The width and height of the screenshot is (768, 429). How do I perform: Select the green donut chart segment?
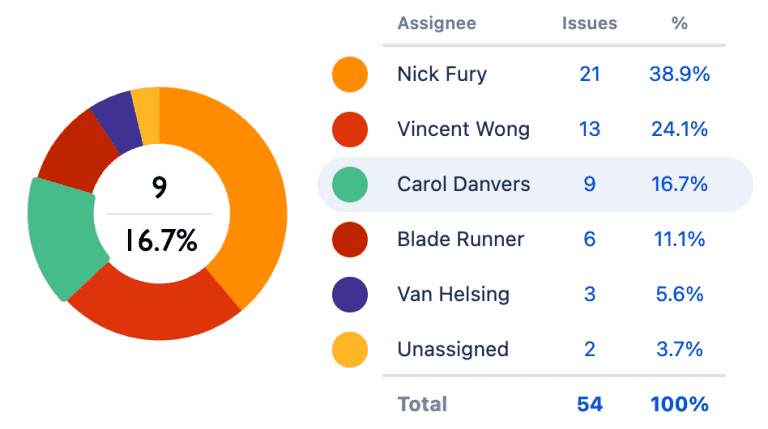[62, 238]
